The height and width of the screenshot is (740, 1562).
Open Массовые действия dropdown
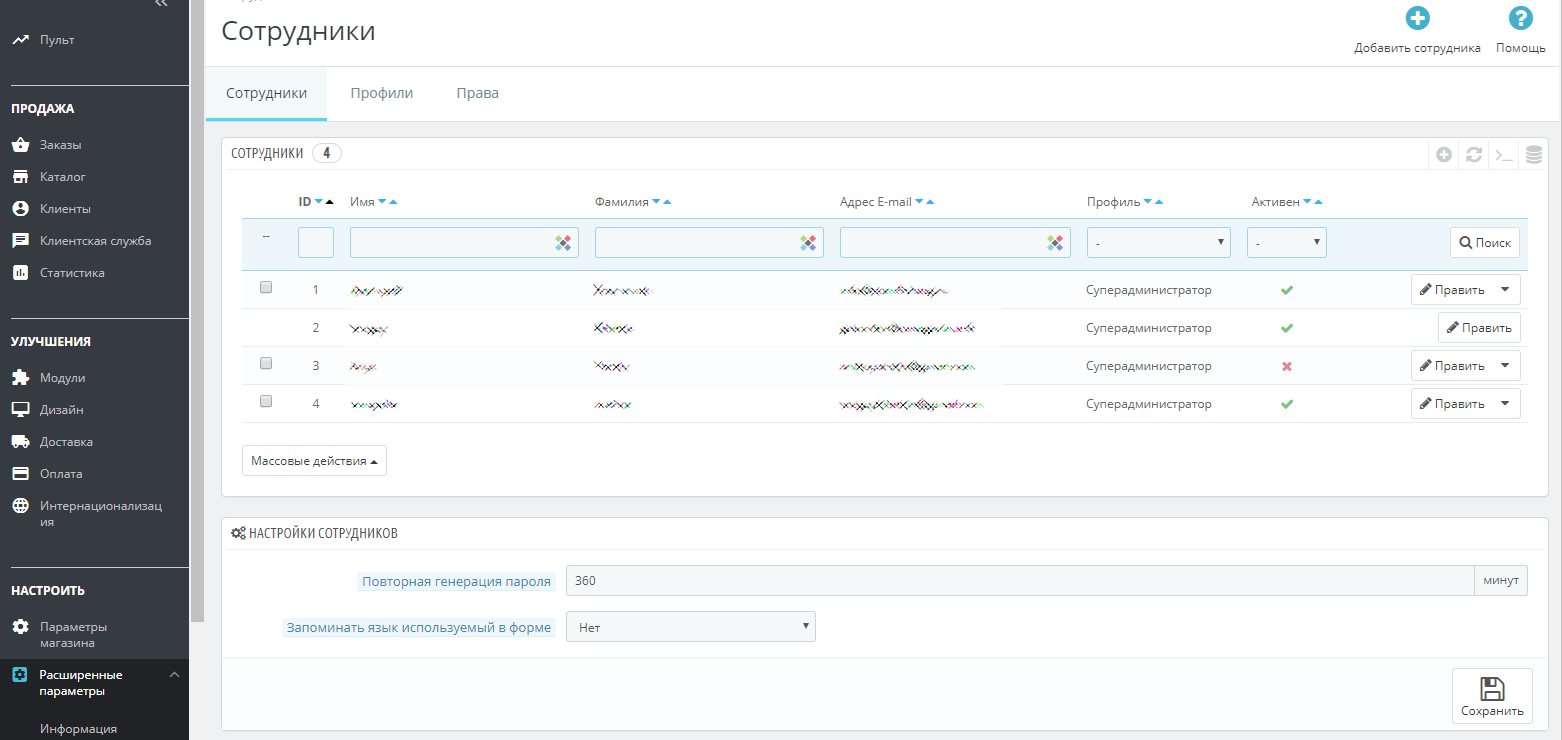314,461
